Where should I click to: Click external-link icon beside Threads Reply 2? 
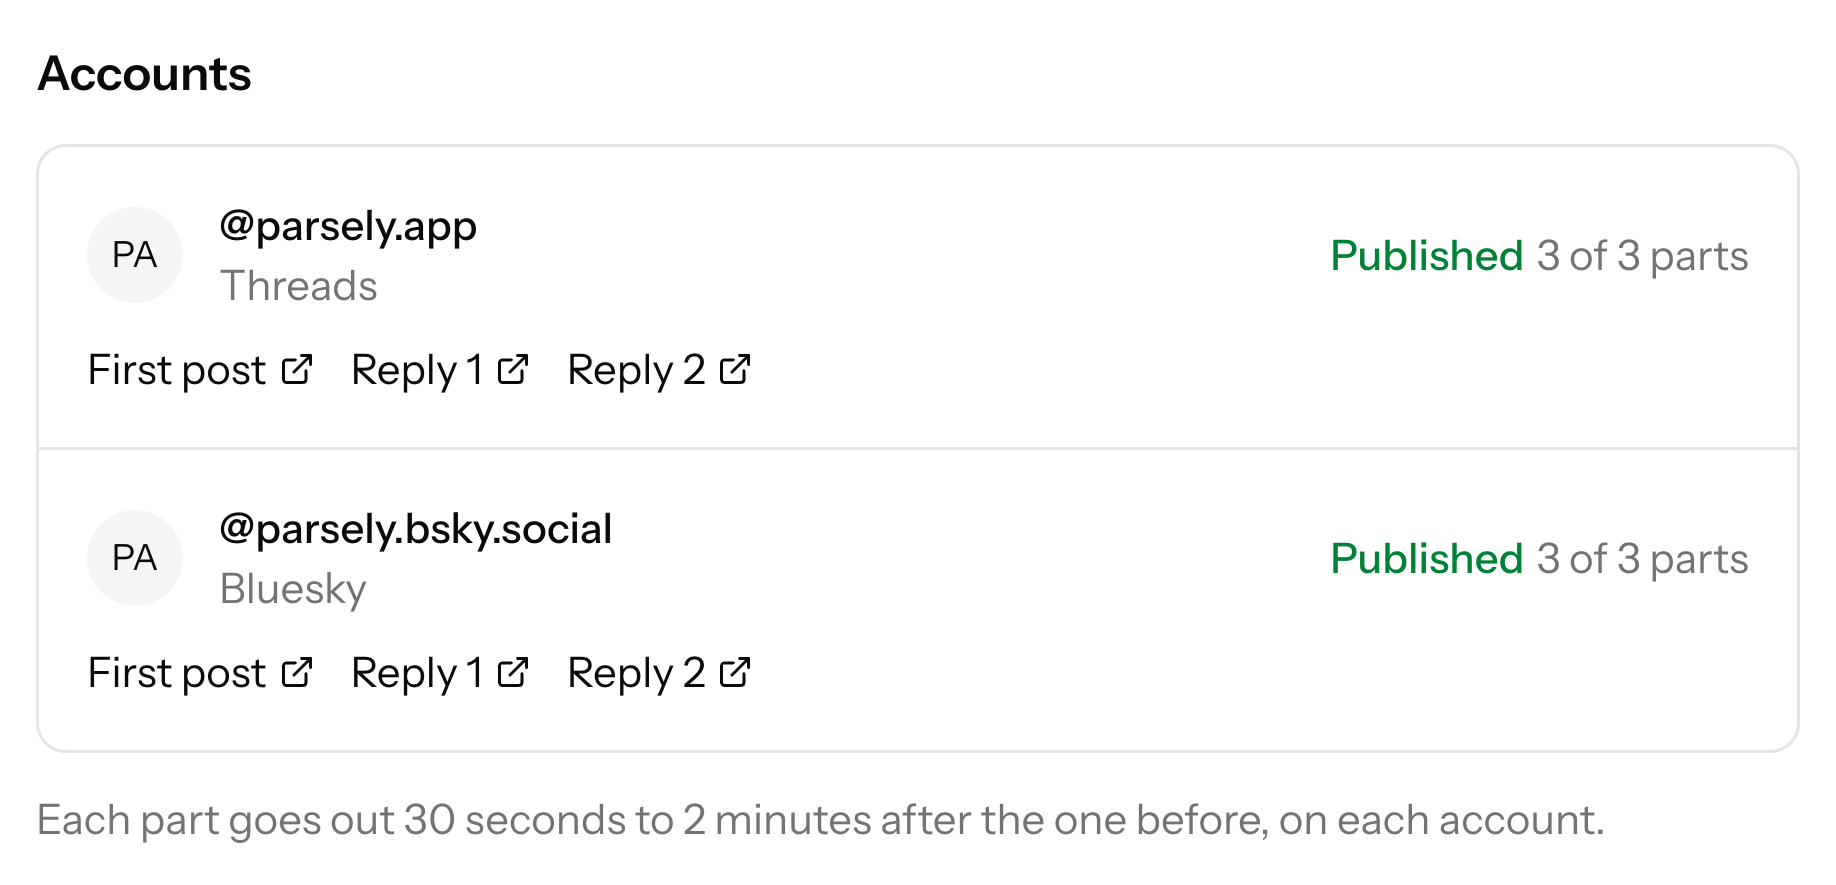(735, 370)
